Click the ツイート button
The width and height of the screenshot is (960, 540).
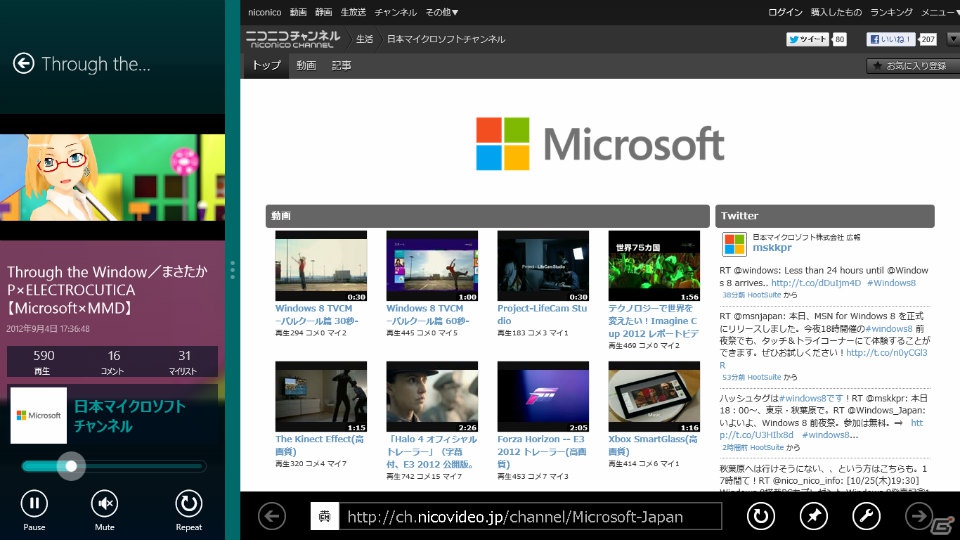point(808,39)
